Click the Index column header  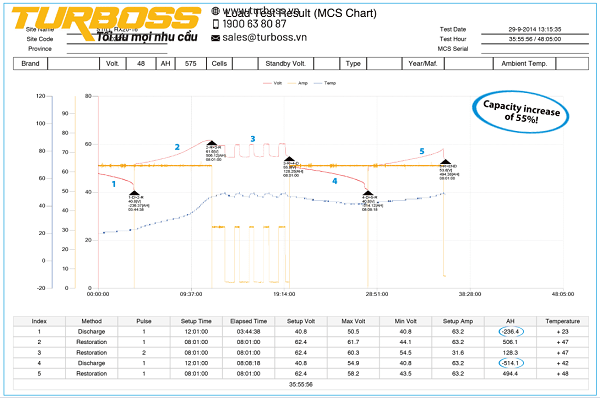[39, 321]
